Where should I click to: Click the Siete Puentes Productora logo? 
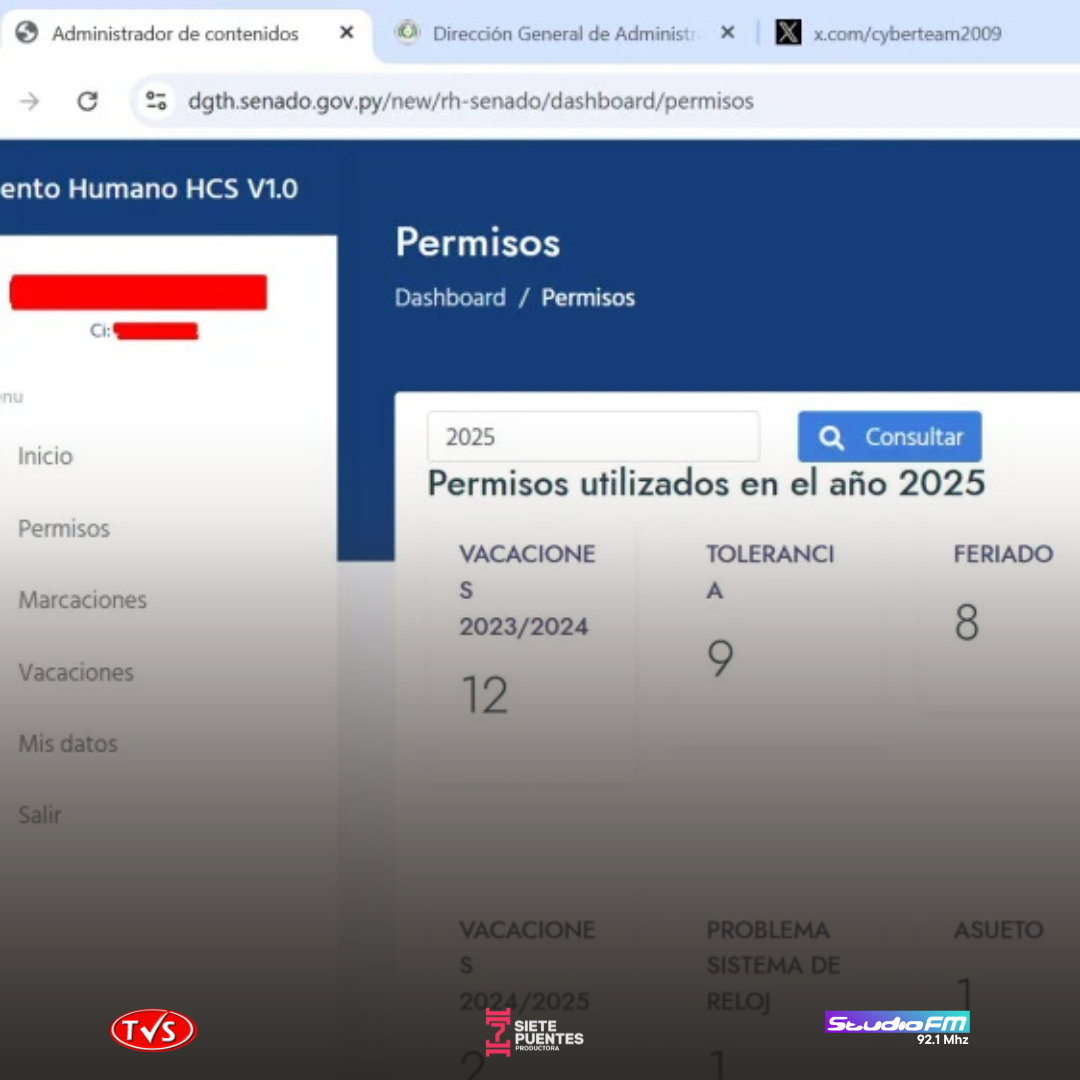point(535,1032)
